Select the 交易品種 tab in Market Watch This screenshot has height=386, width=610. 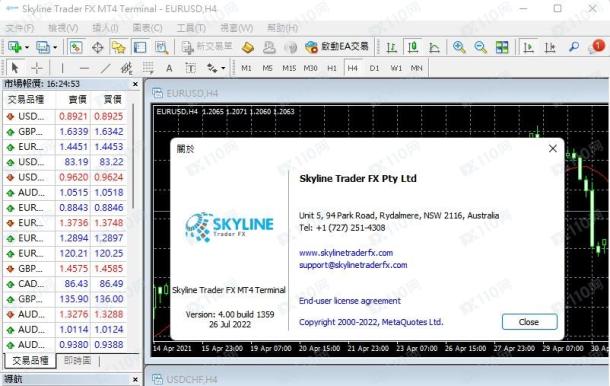30,361
